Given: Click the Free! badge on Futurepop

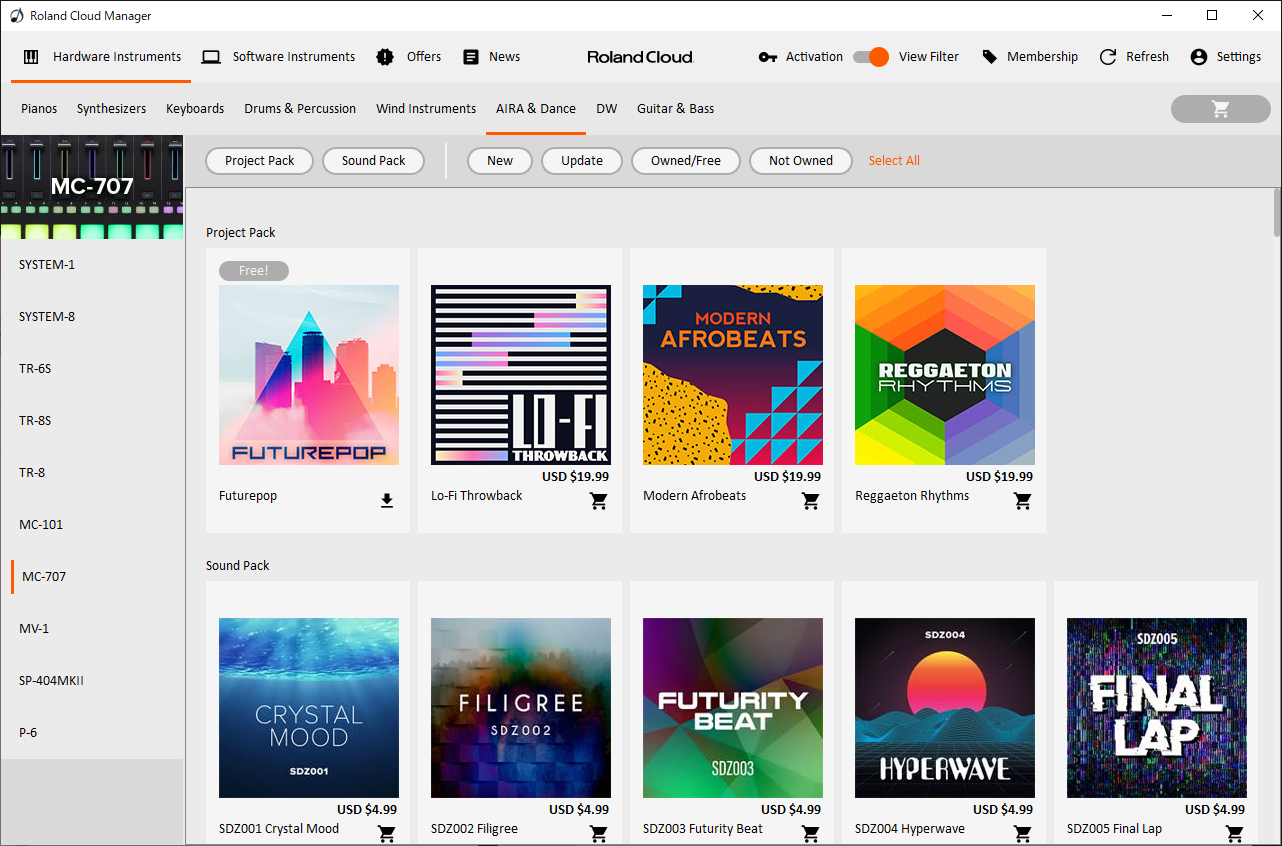Looking at the screenshot, I should 254,271.
